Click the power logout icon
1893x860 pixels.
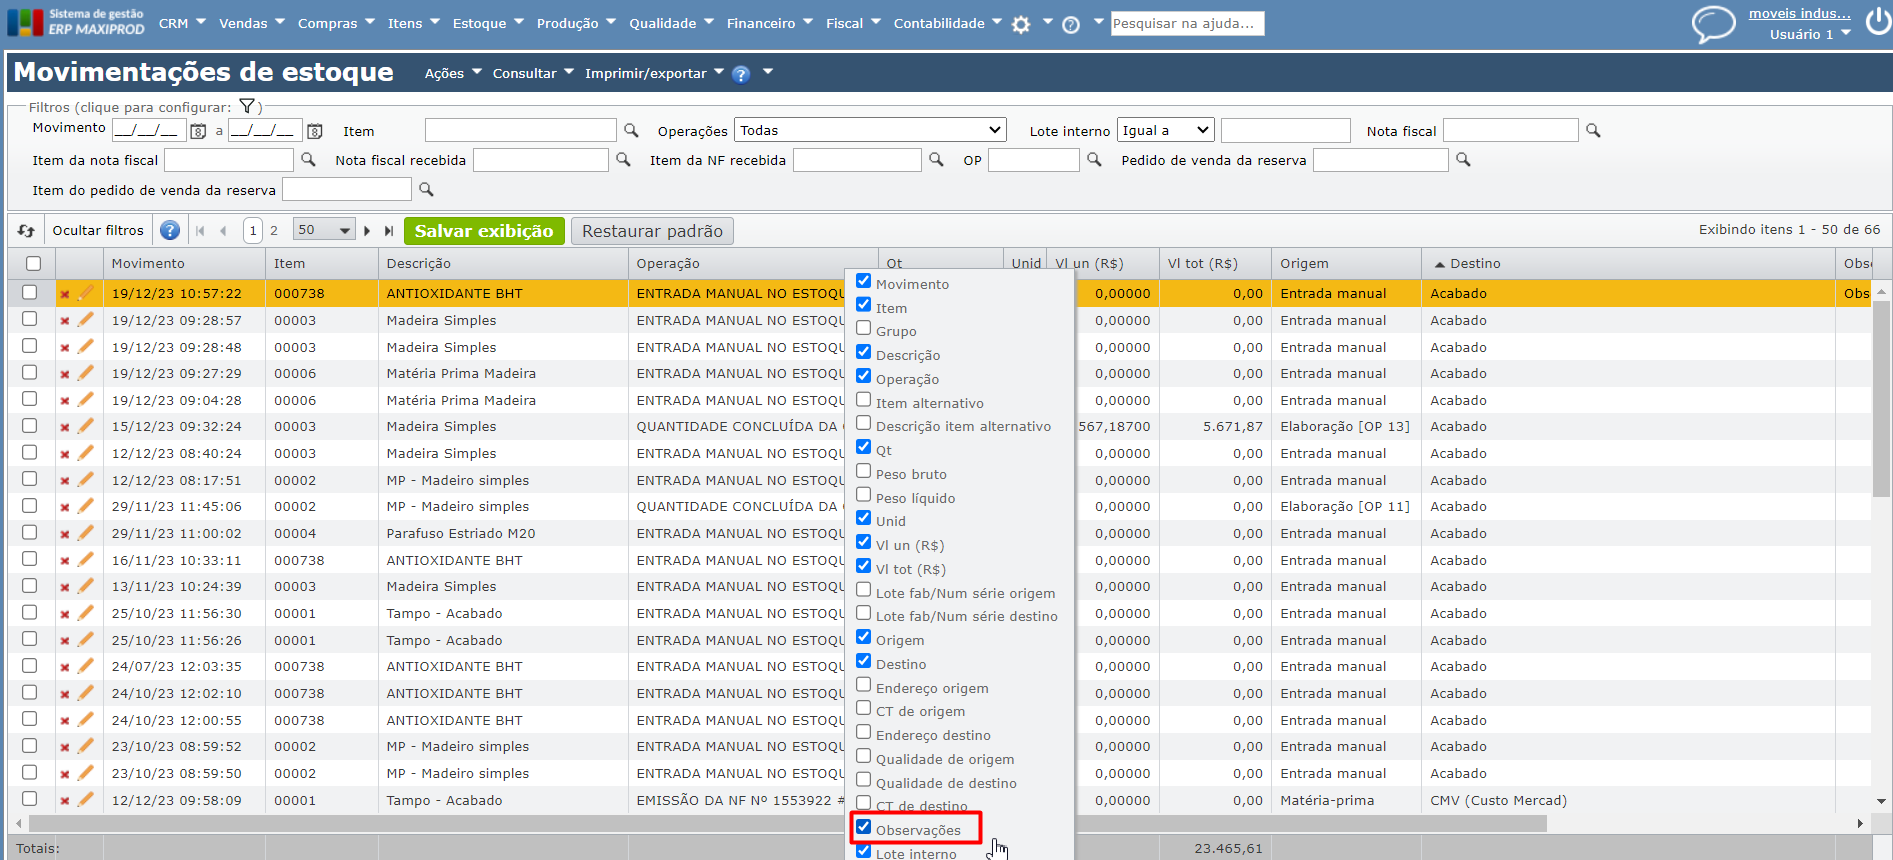click(x=1877, y=23)
